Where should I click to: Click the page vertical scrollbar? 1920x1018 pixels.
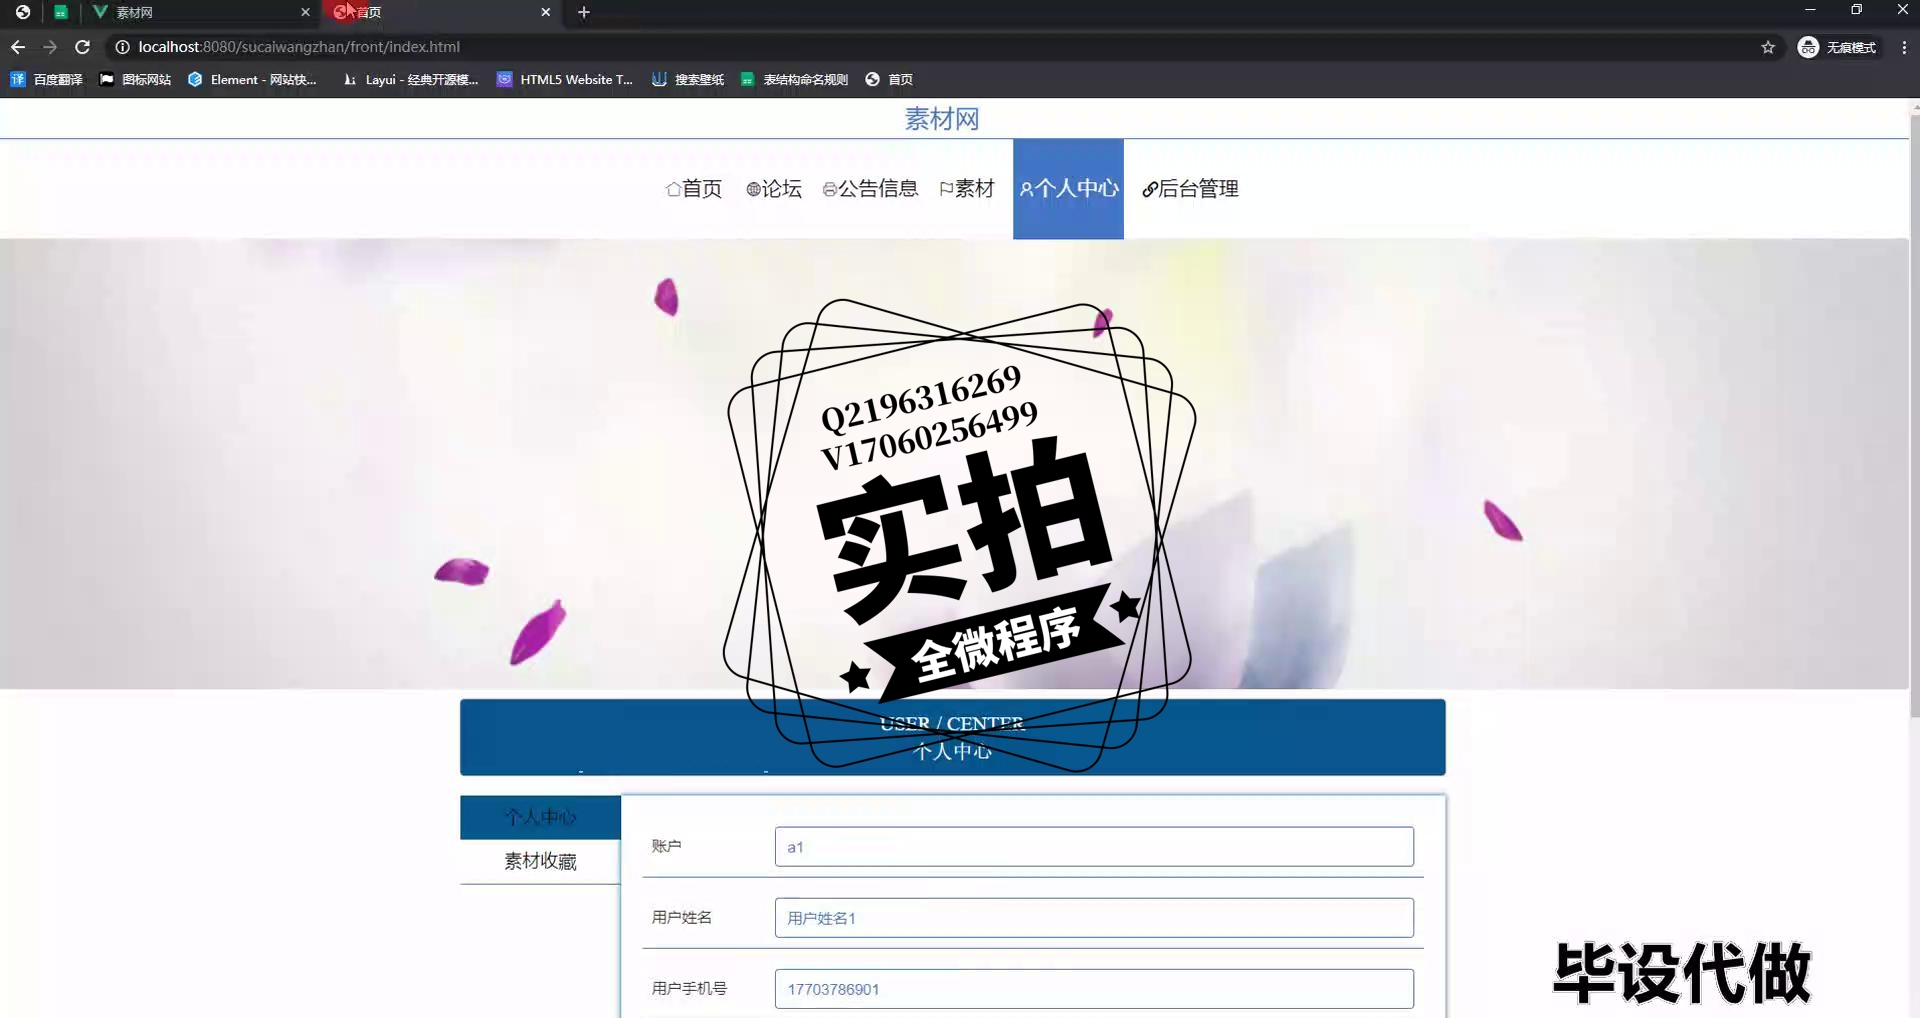[x=1914, y=415]
